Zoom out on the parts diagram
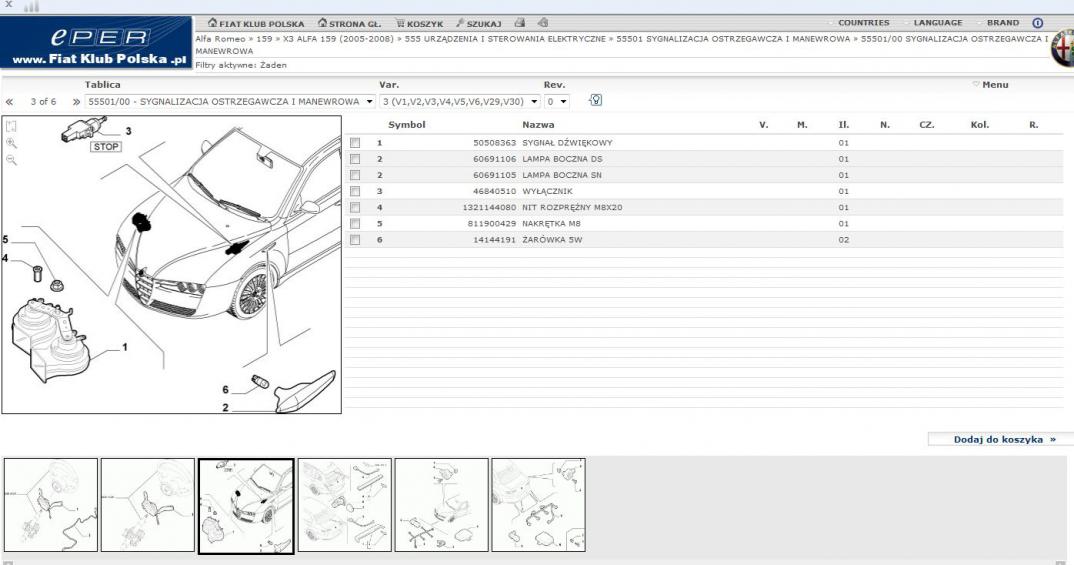 click(x=11, y=159)
